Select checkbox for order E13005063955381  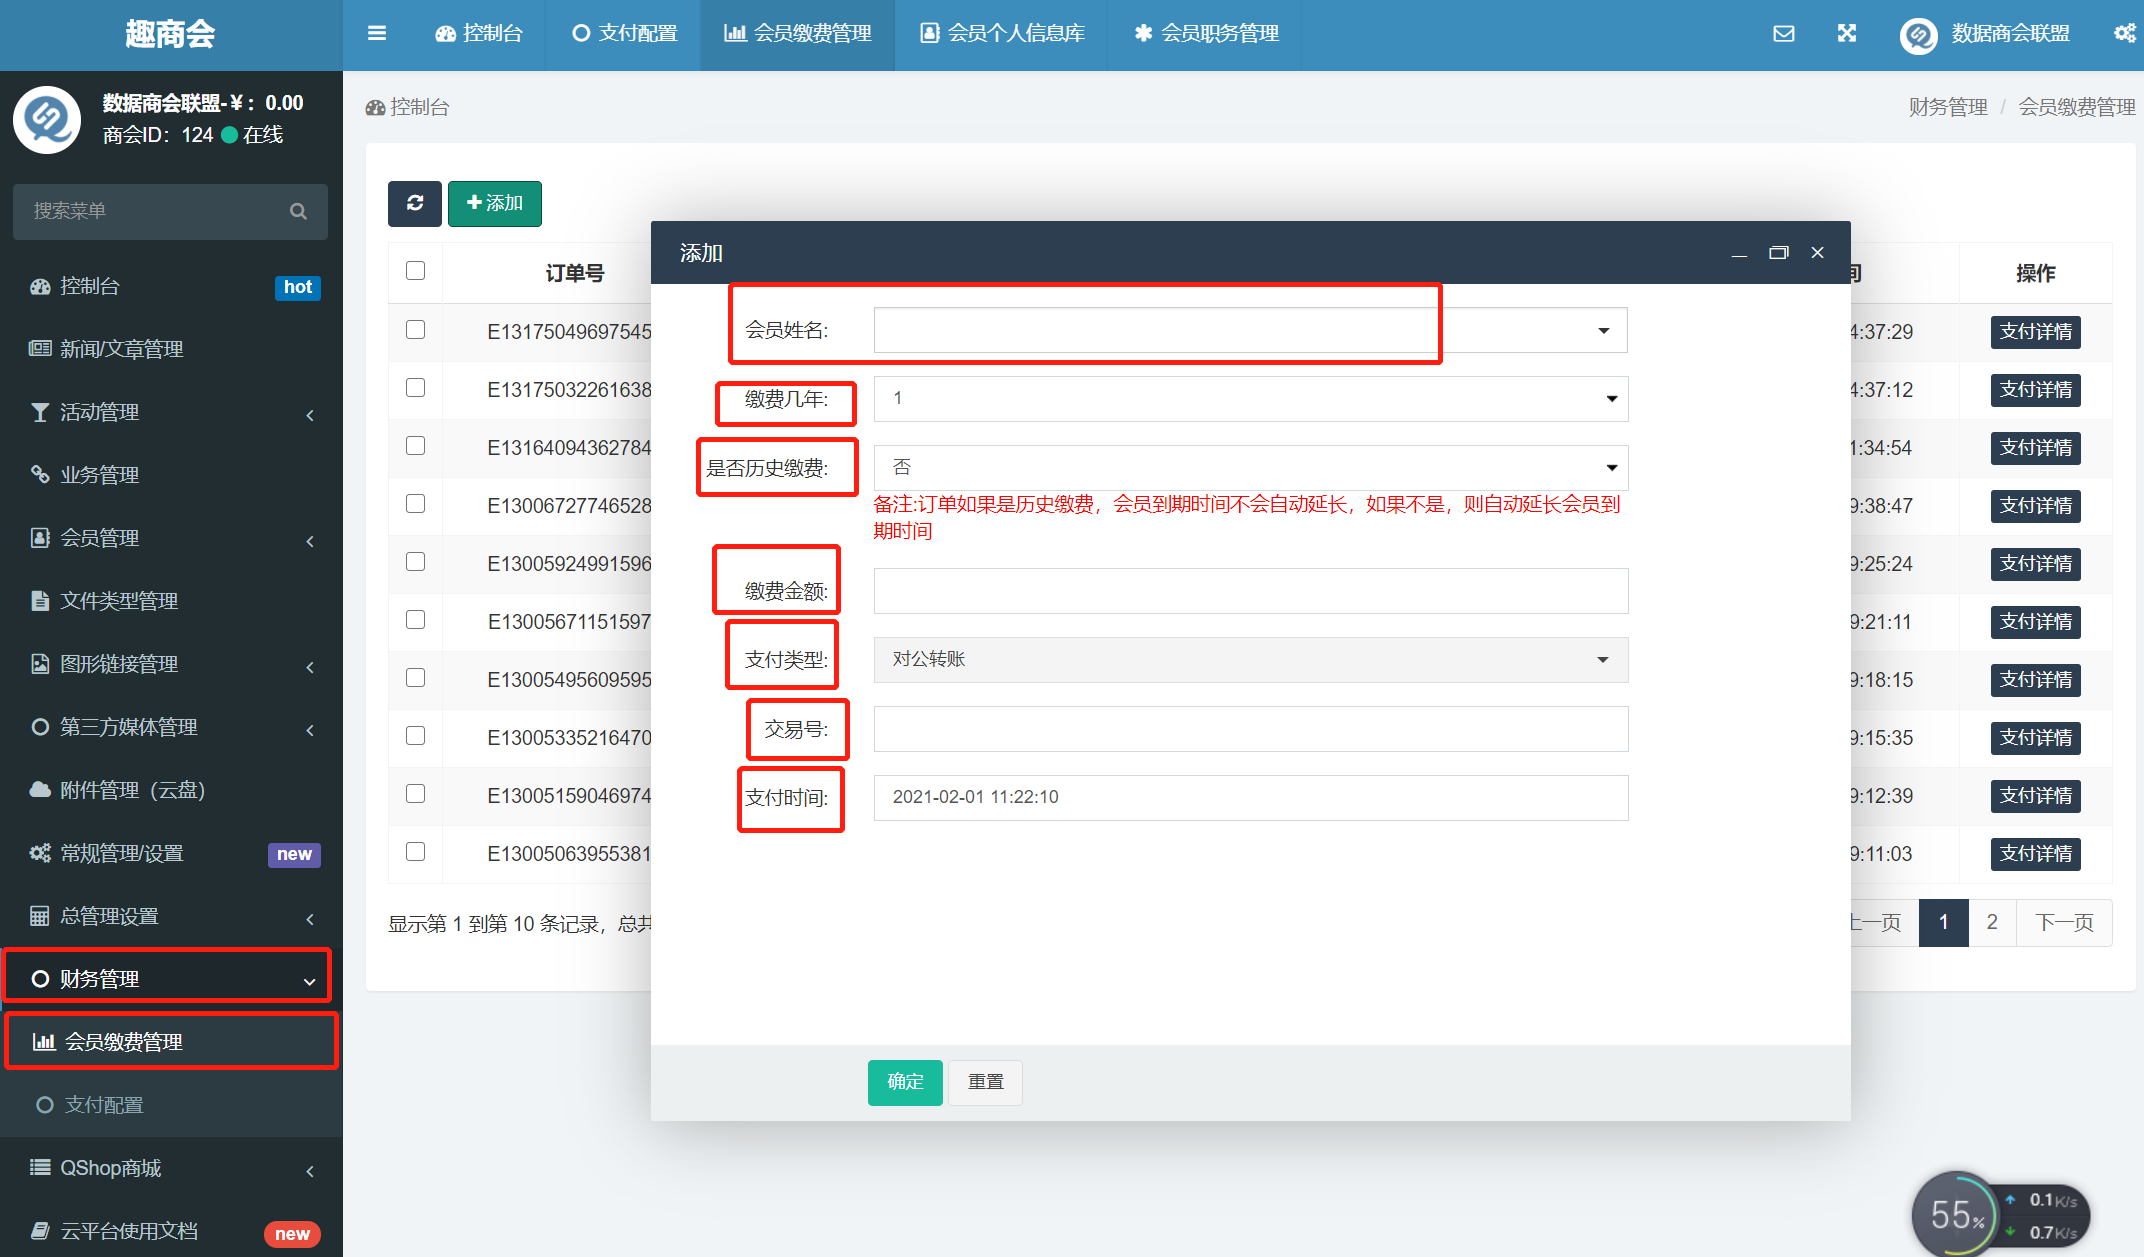[x=416, y=852]
